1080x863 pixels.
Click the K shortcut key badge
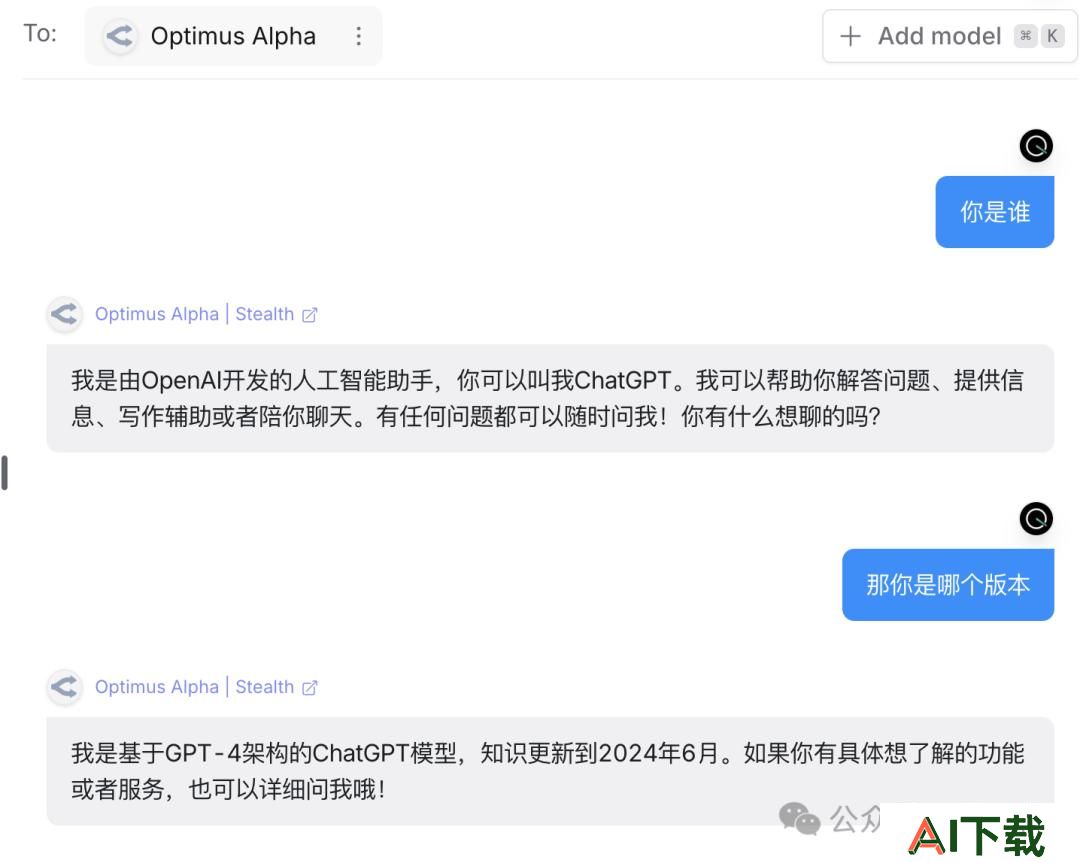pos(1052,36)
